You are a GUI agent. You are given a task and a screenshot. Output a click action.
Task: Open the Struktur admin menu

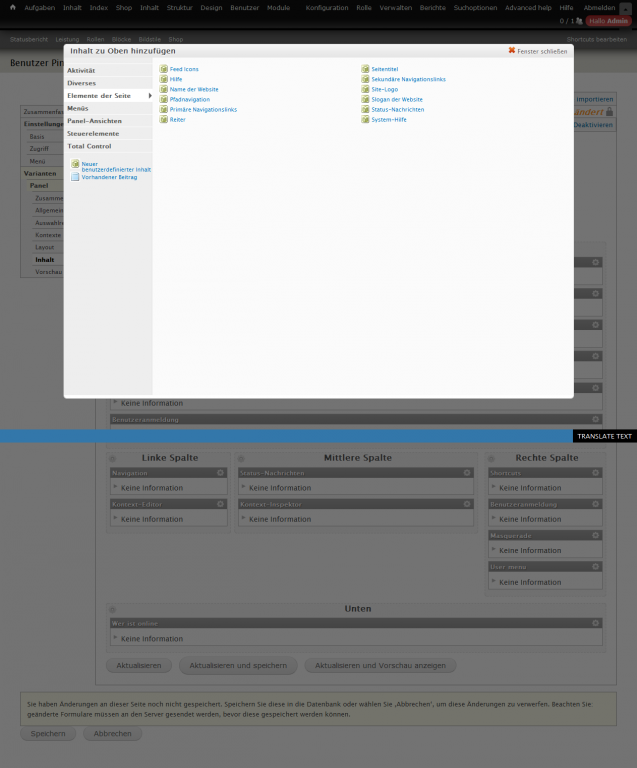tap(180, 7)
